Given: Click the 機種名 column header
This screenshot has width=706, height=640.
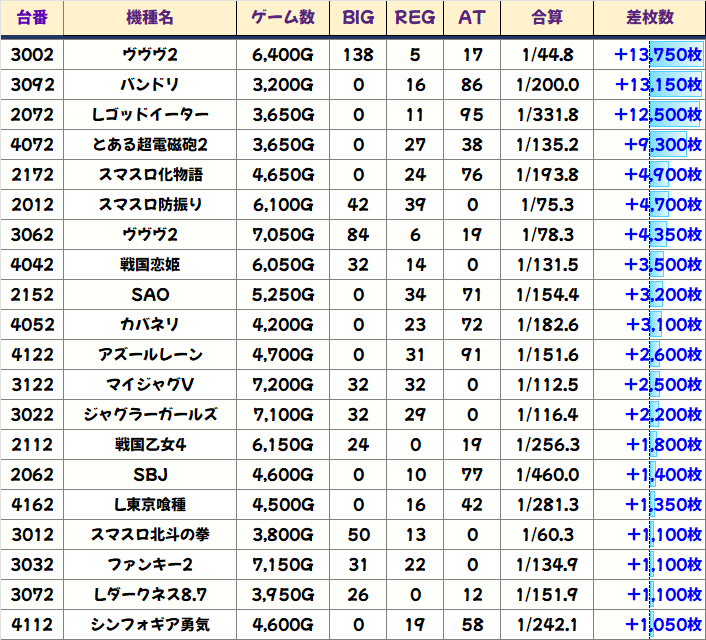Looking at the screenshot, I should coord(153,18).
